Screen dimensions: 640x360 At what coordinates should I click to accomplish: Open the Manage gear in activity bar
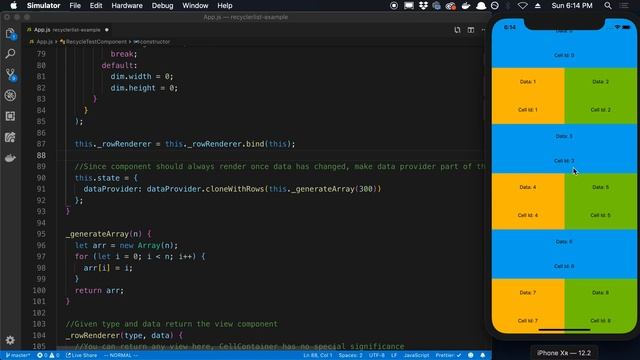[11, 340]
